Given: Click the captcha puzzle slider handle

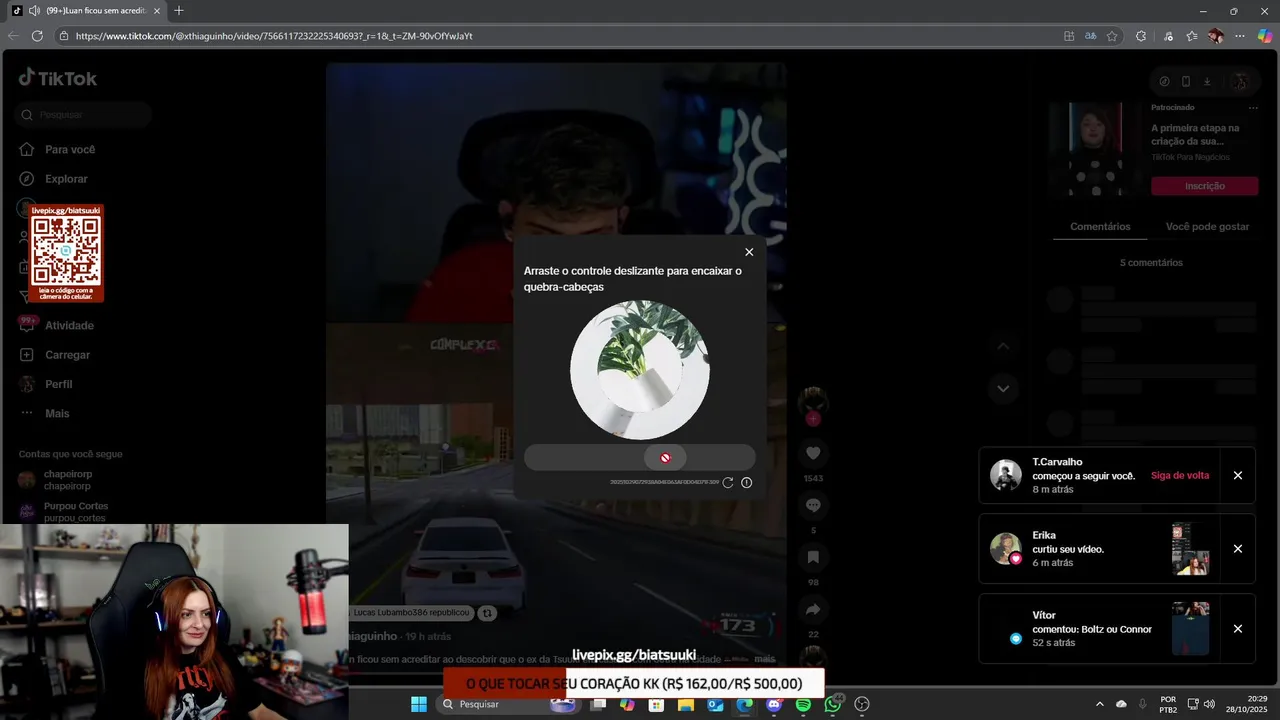Looking at the screenshot, I should pos(665,457).
